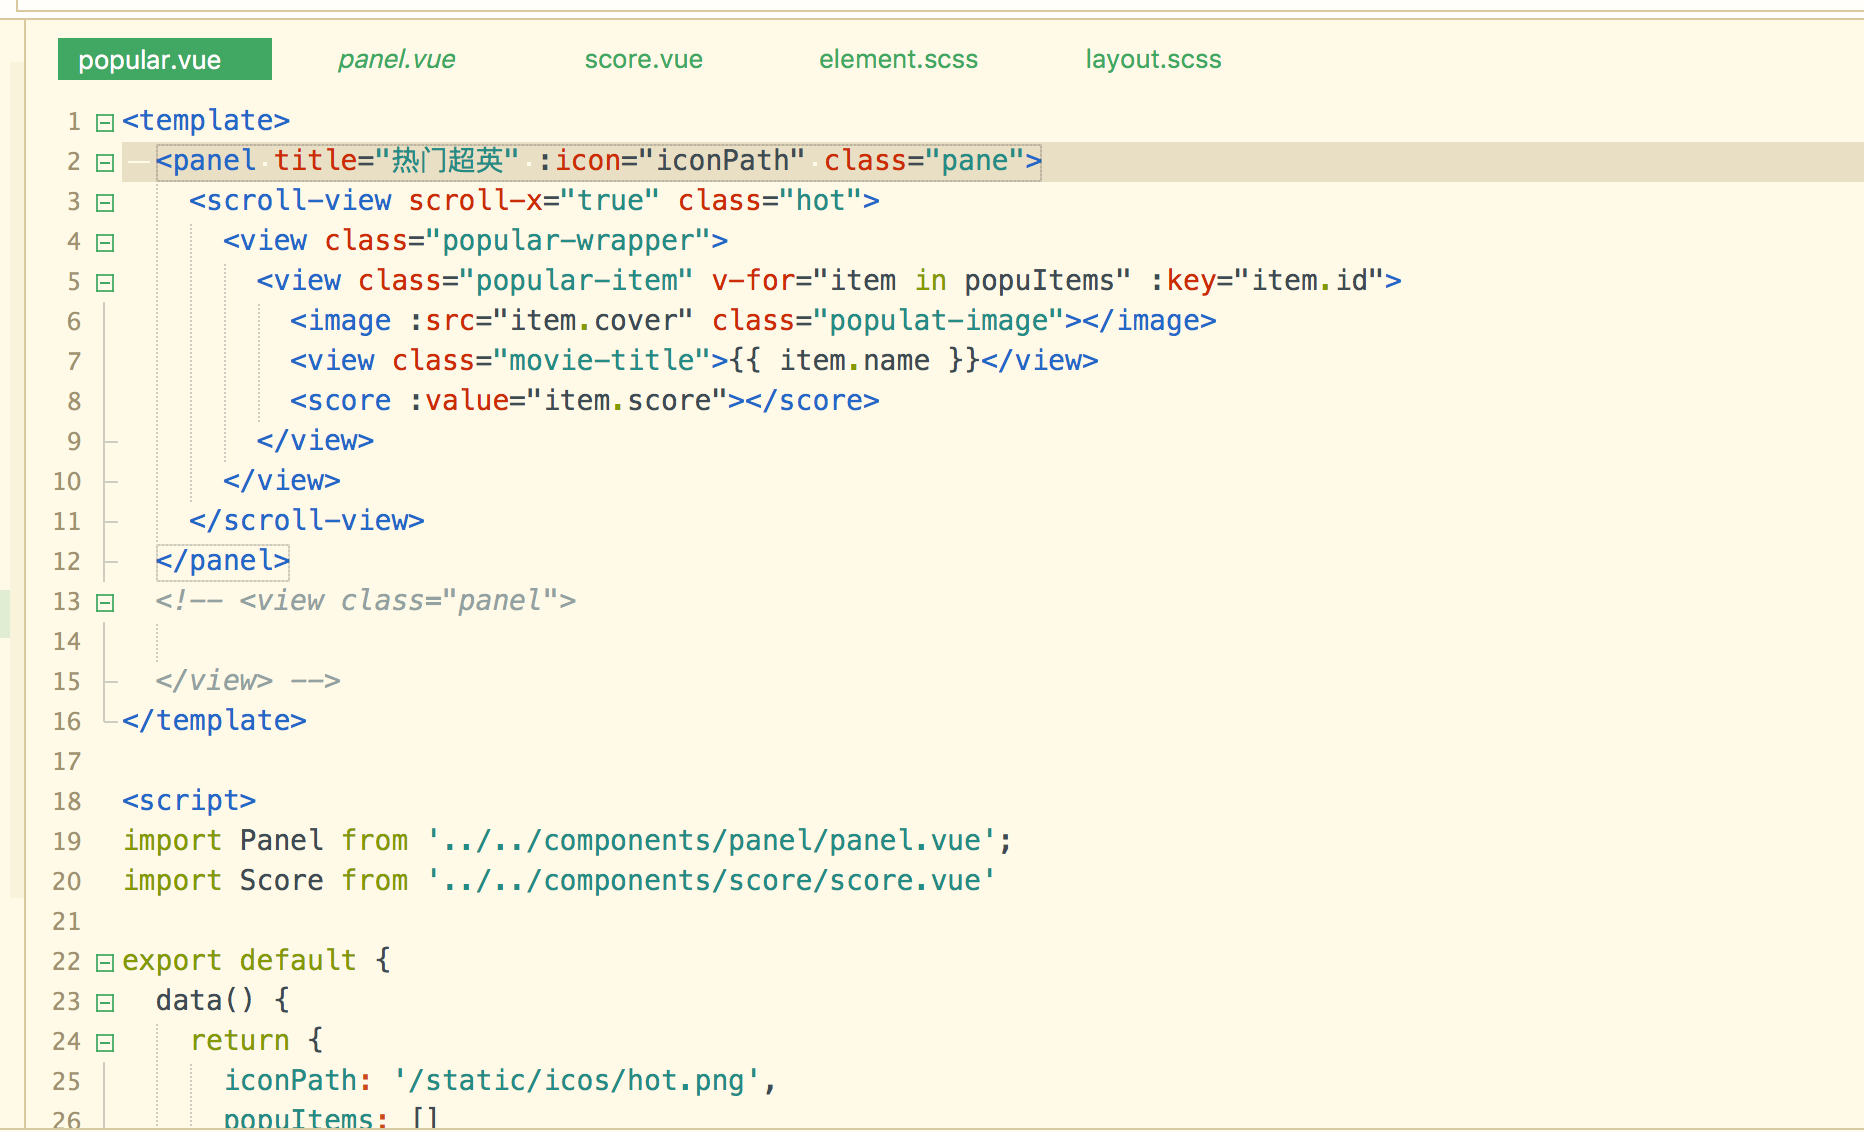The height and width of the screenshot is (1132, 1864).
Task: Select line number 12 in the gutter
Action: (67, 561)
